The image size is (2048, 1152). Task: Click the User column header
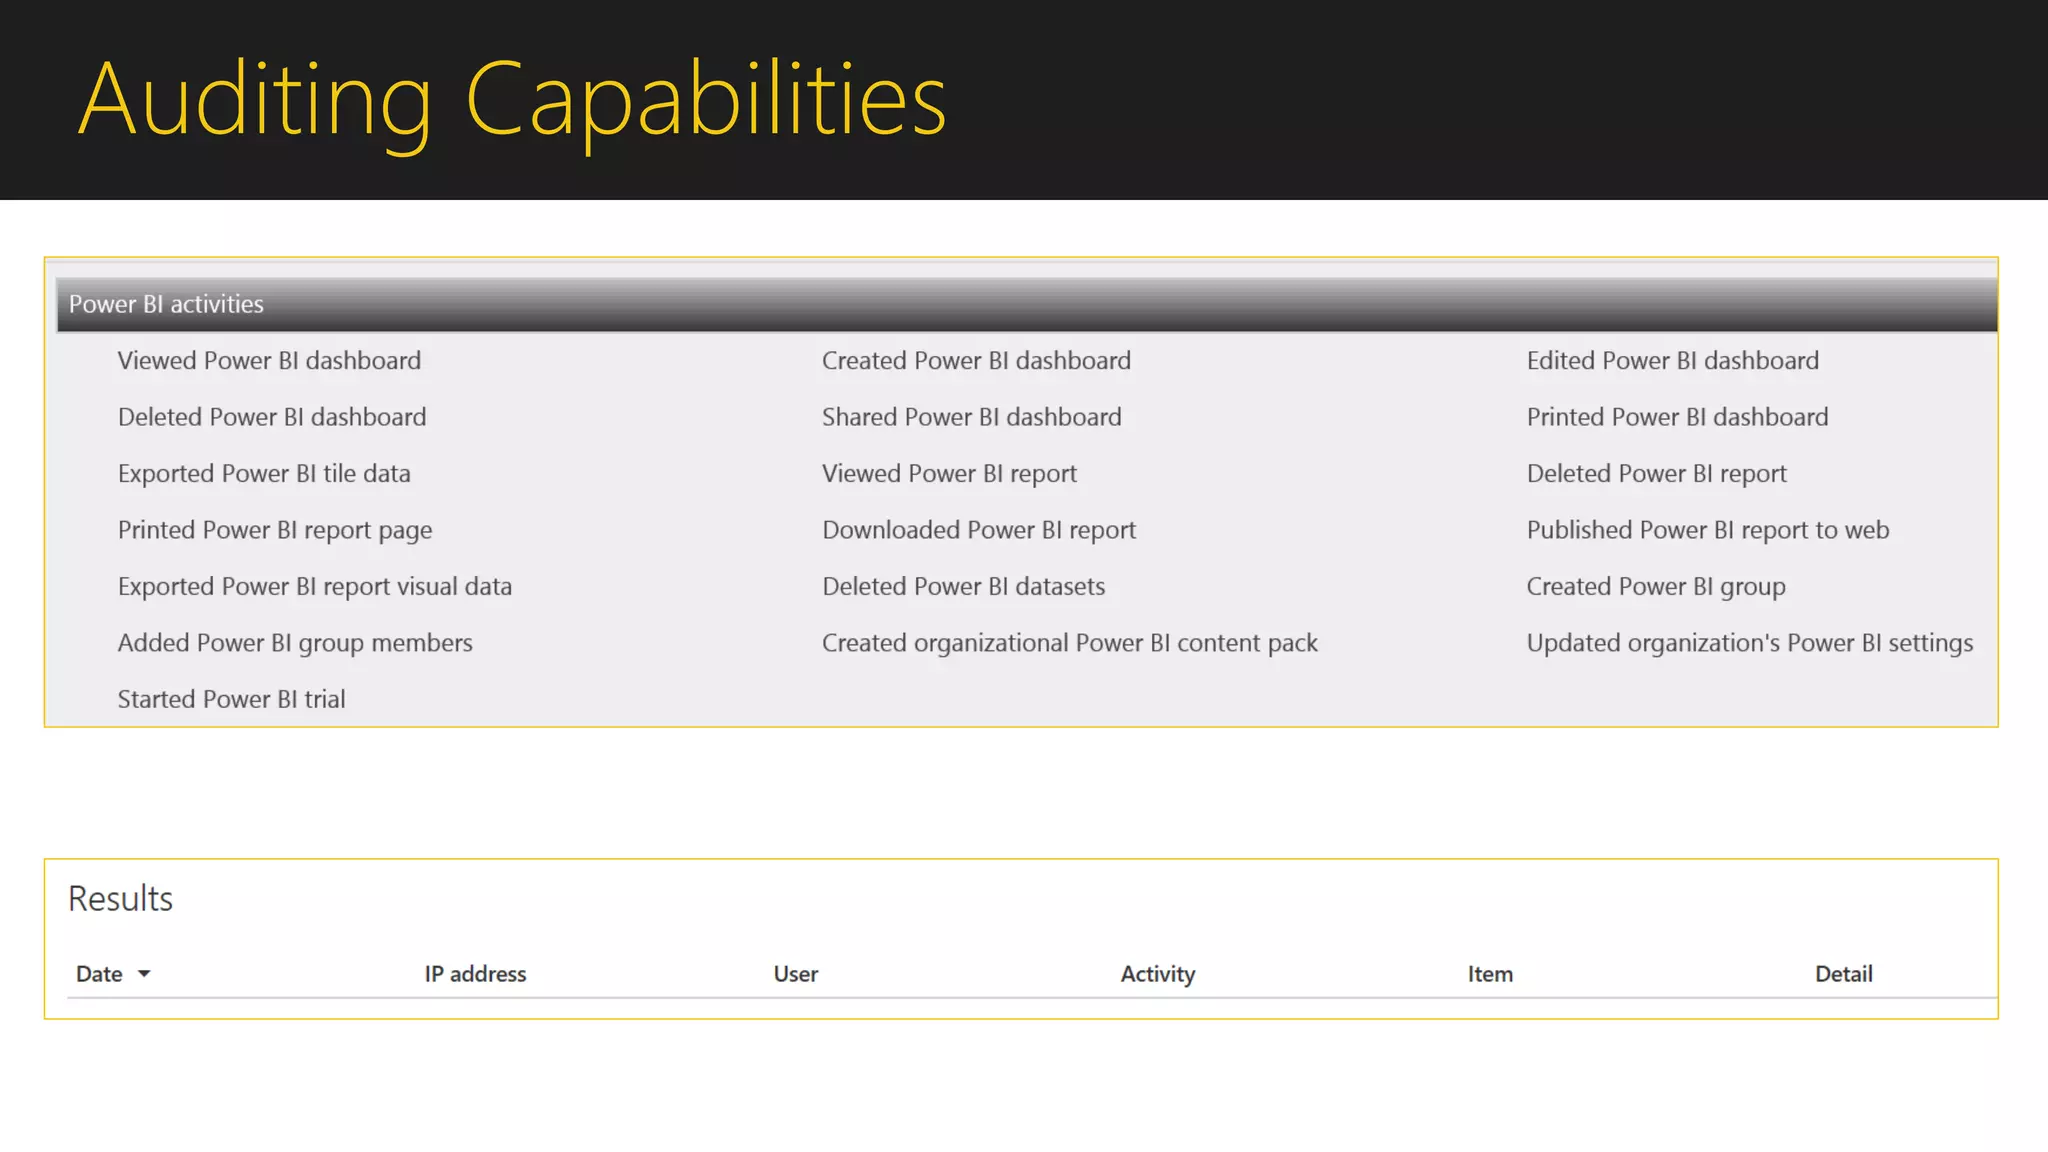point(795,974)
